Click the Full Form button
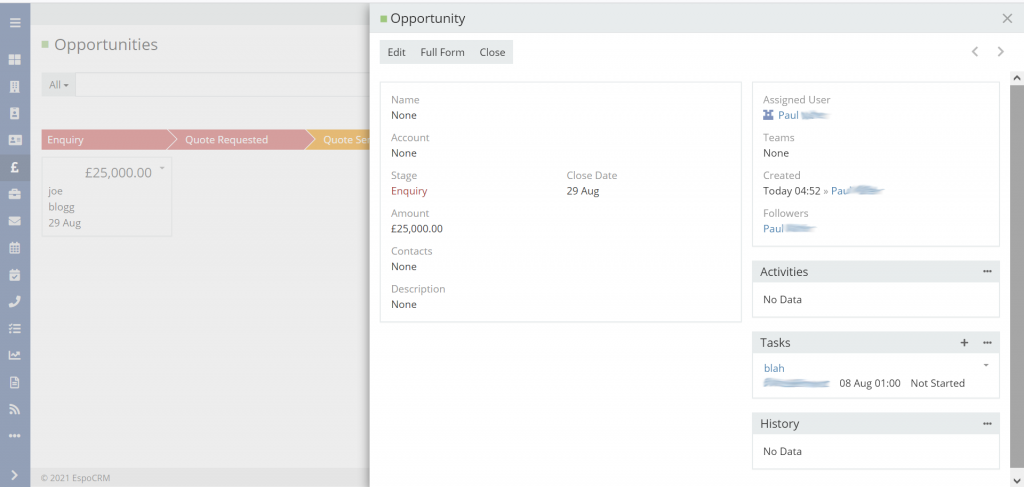 pyautogui.click(x=442, y=52)
